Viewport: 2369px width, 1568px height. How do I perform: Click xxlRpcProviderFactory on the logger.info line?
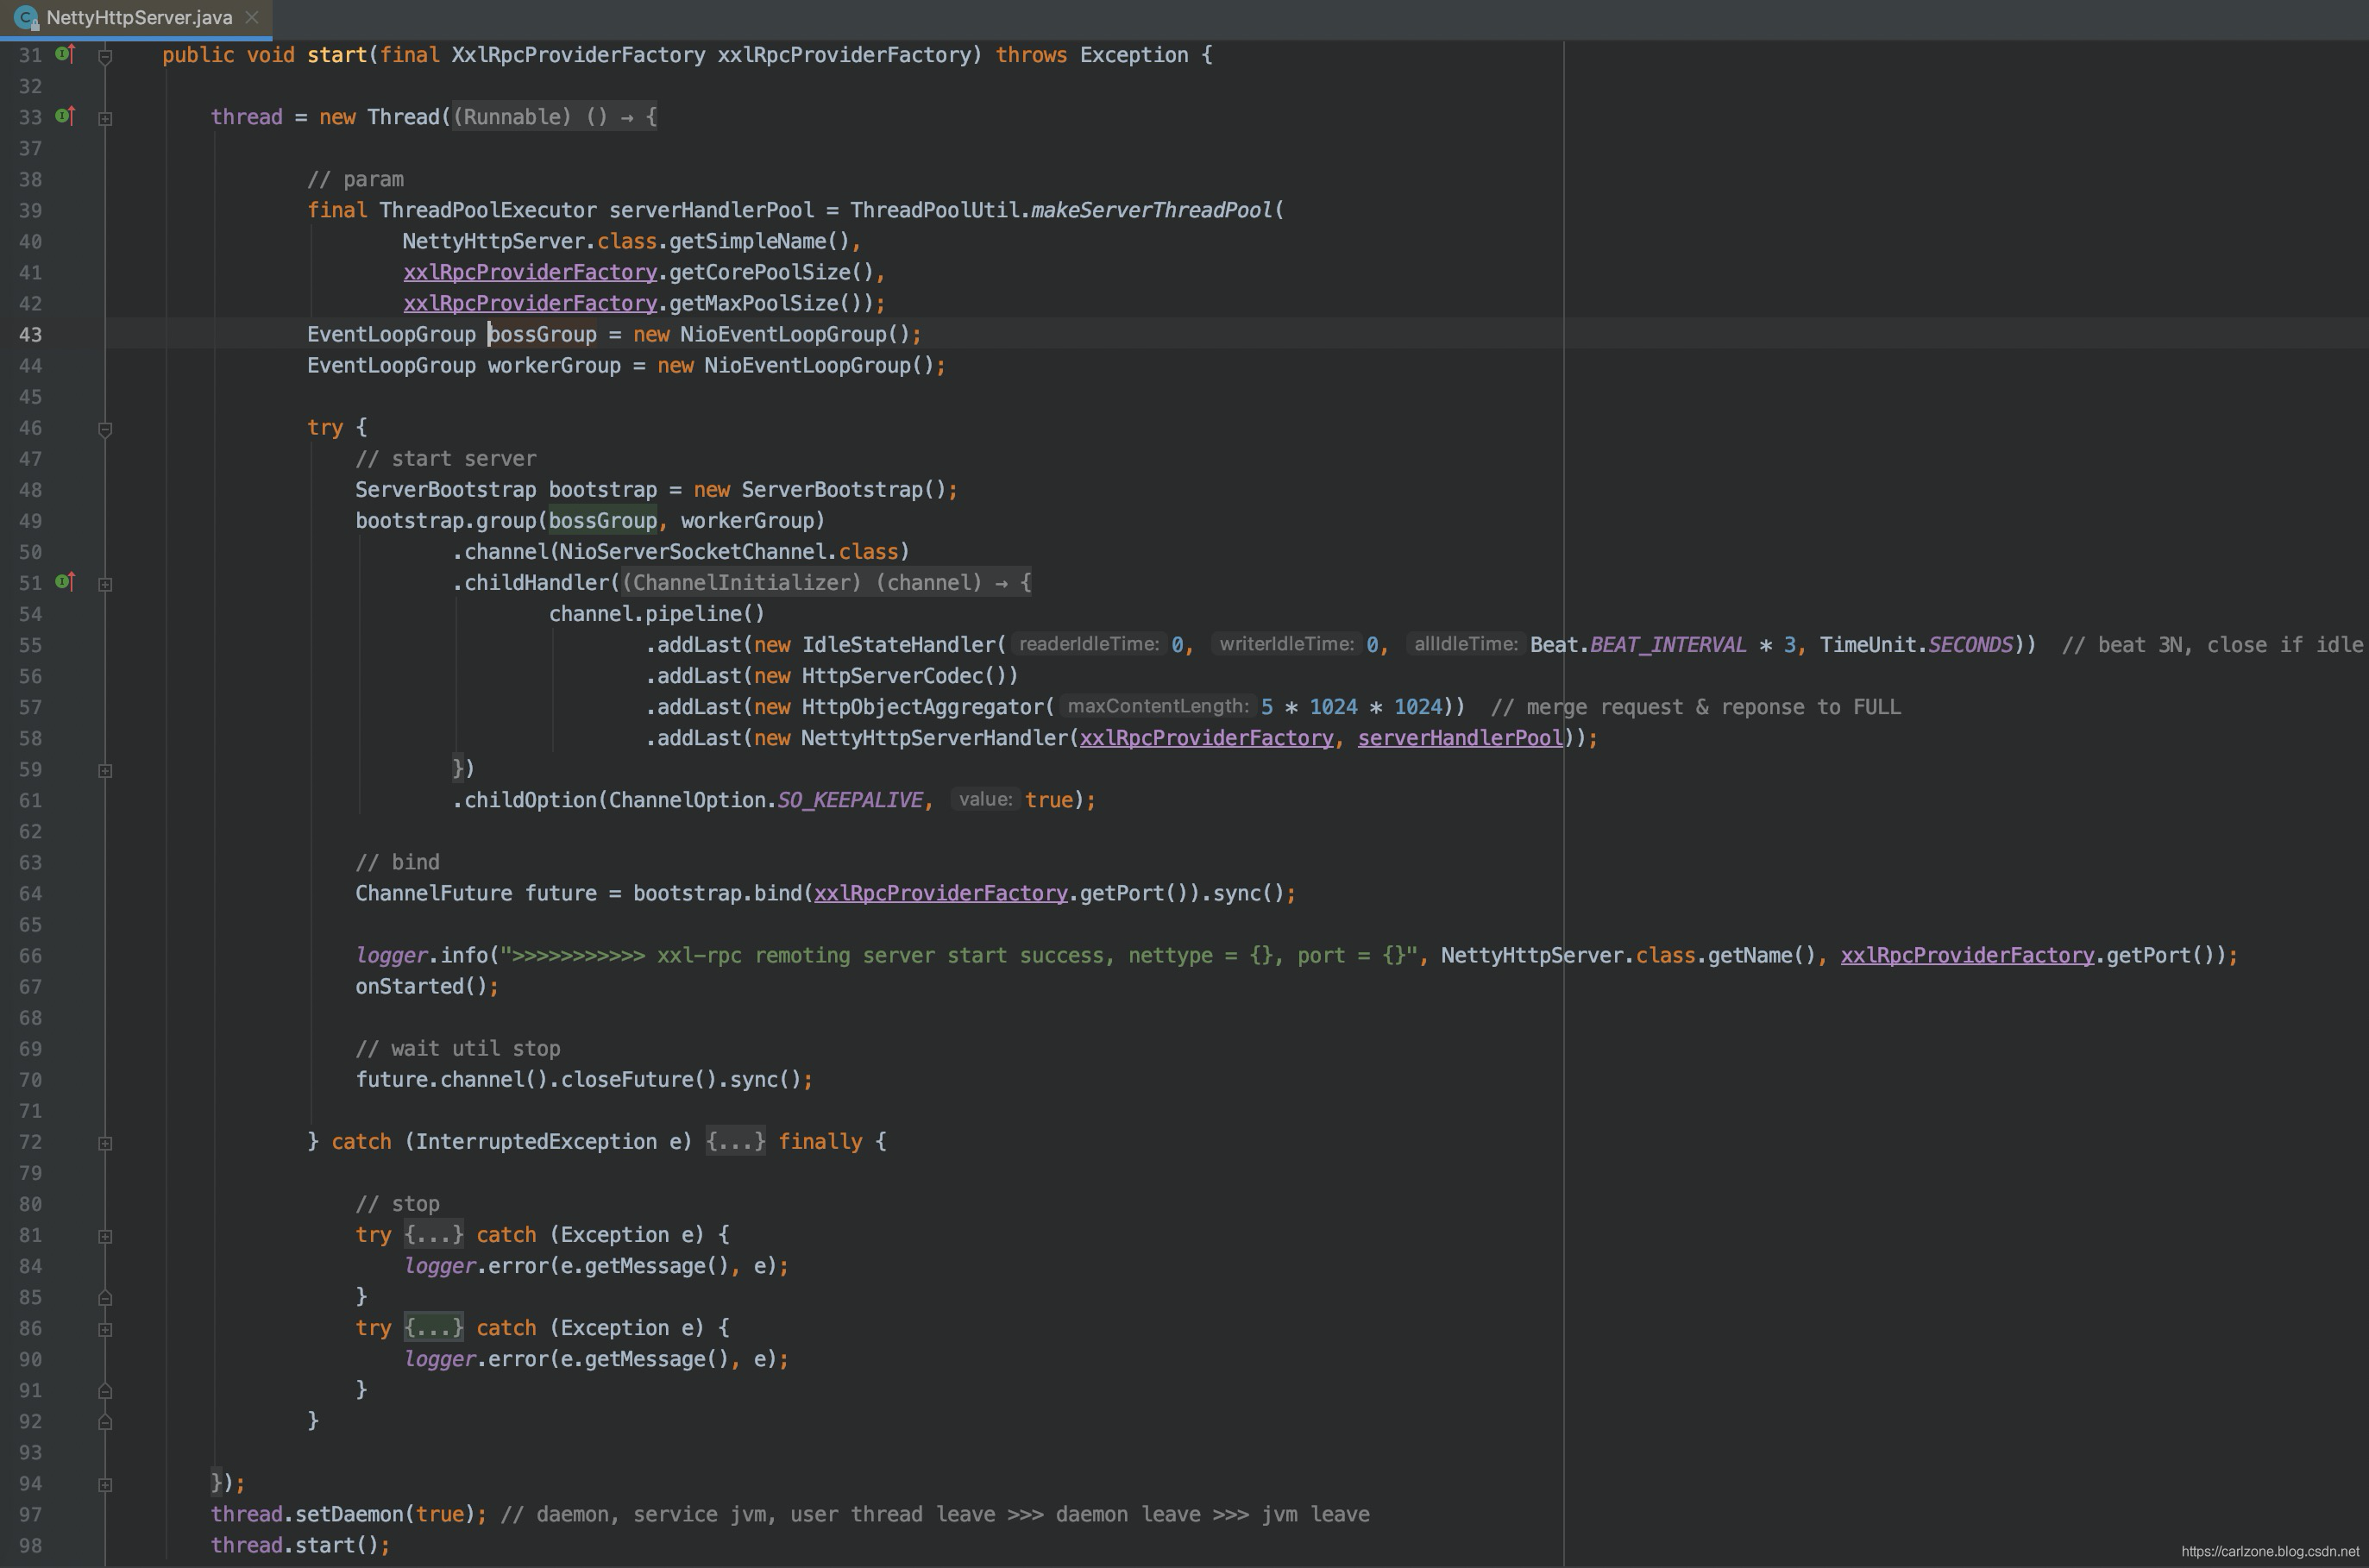[1967, 955]
